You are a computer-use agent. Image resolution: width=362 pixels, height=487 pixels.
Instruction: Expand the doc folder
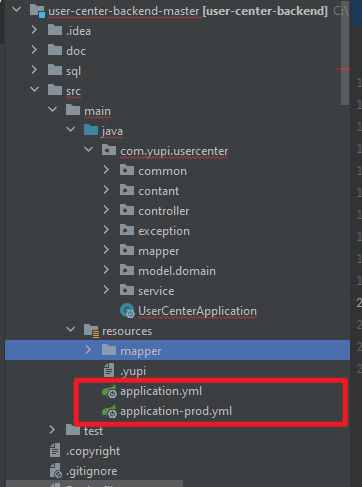pos(34,50)
